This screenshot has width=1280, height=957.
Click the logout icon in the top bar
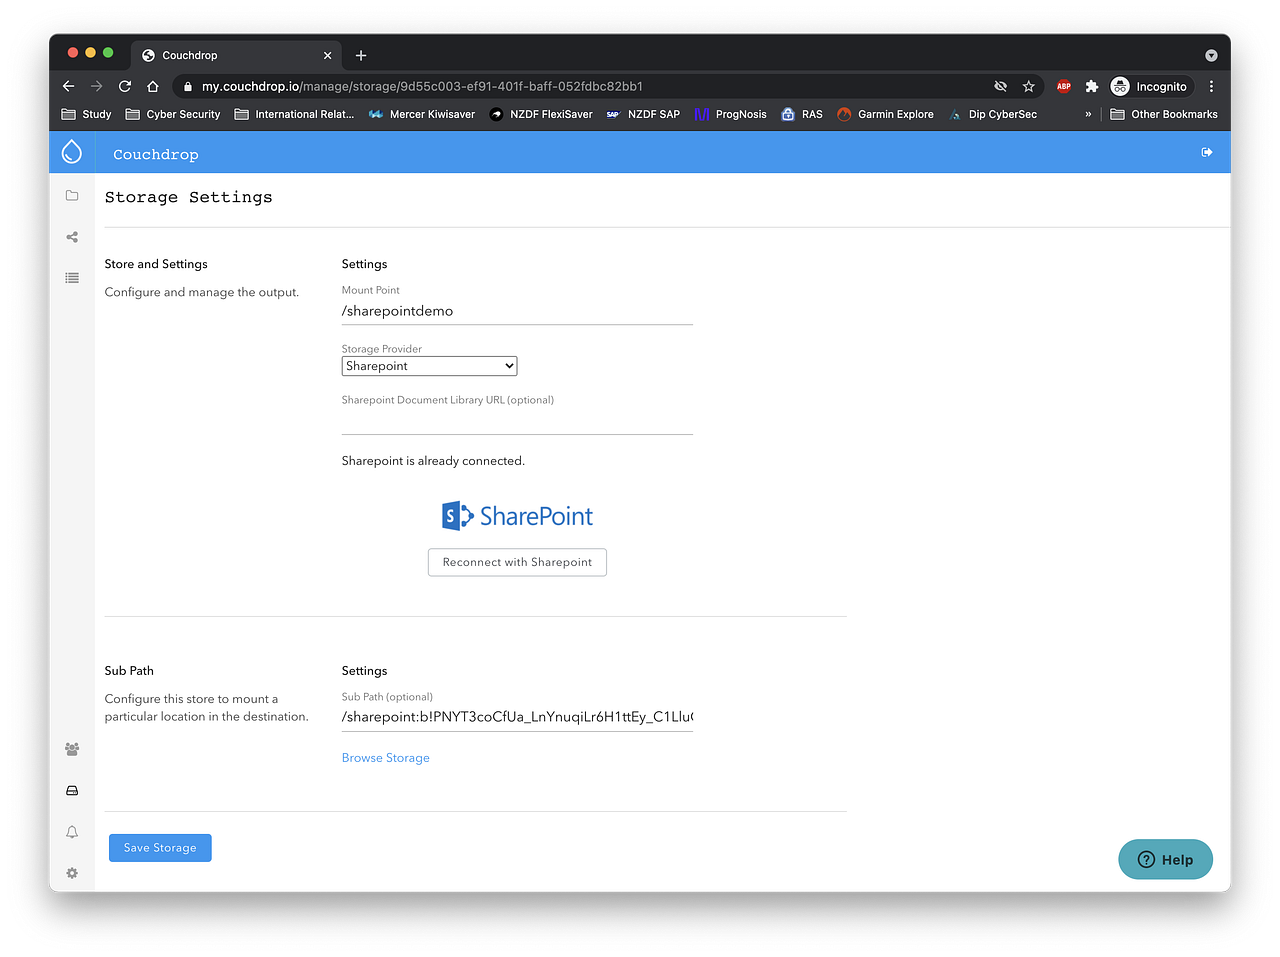click(1206, 151)
